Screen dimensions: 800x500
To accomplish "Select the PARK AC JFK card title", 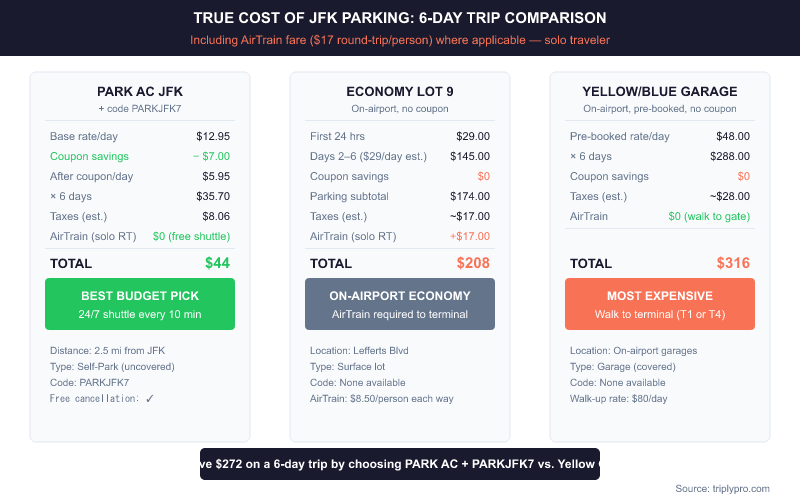I will tap(140, 92).
